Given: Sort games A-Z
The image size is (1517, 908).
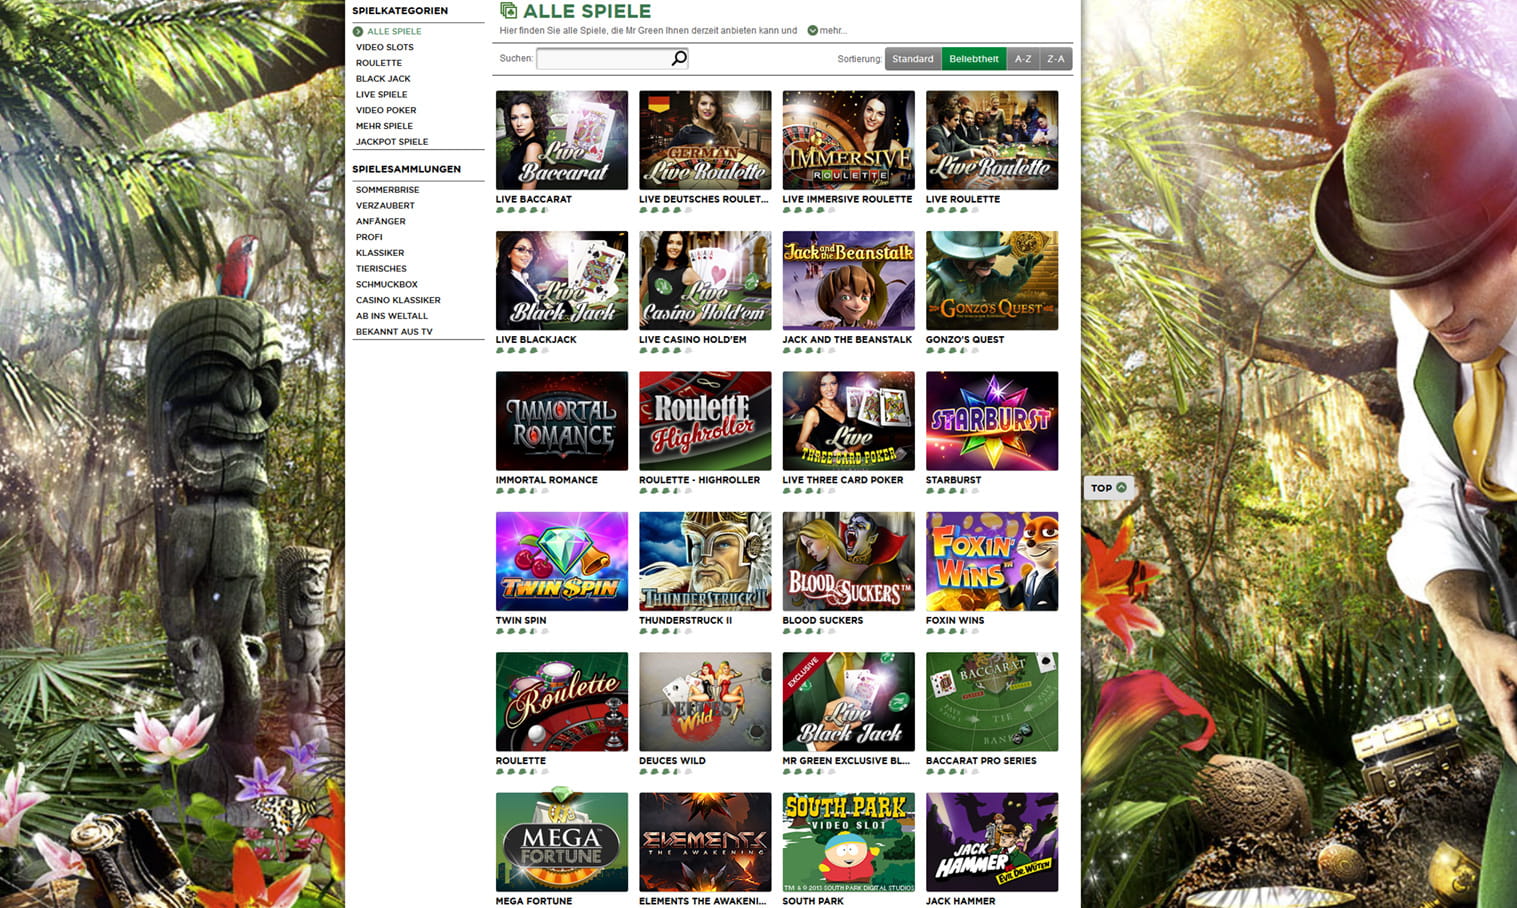Looking at the screenshot, I should click(1023, 59).
